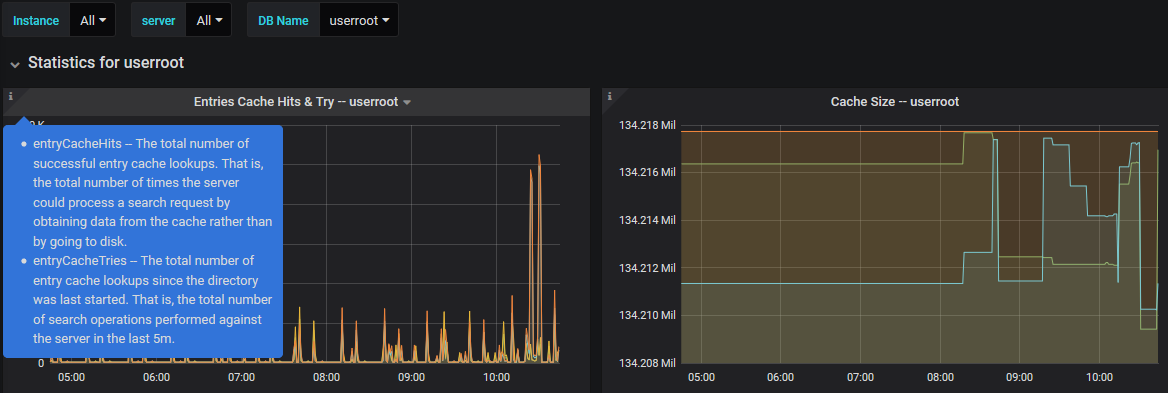Click the 10:00 label on Cache Size chart

pos(1100,377)
